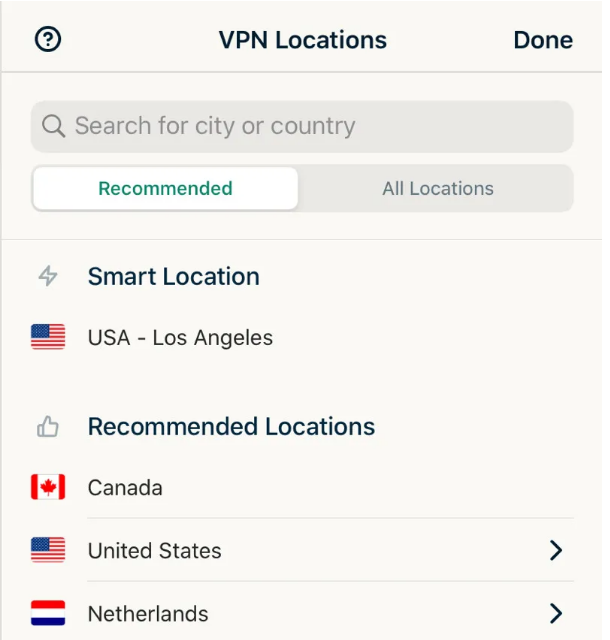Click the Netherlands flag icon
Viewport: 610px width, 640px height.
(x=48, y=613)
